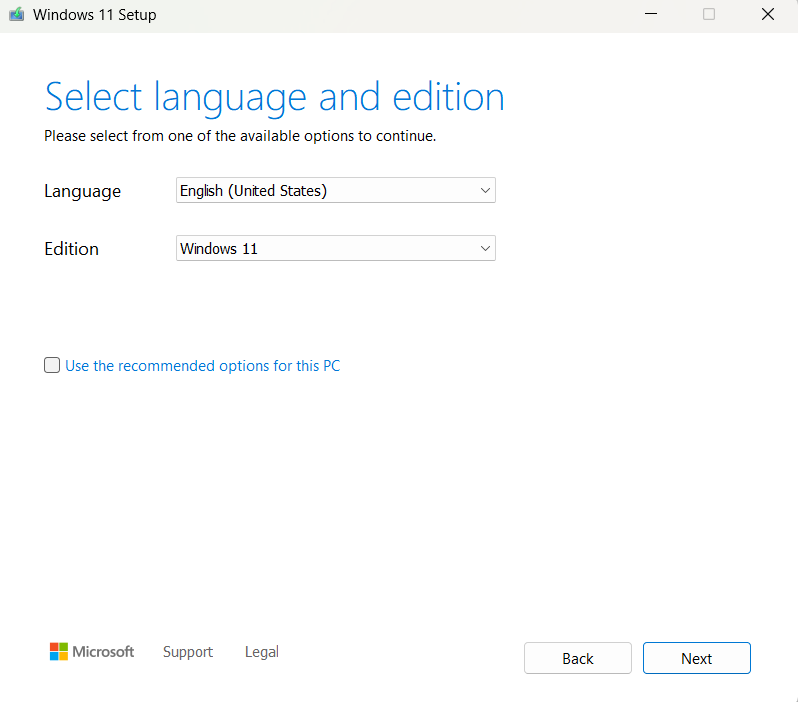798x702 pixels.
Task: Minimize the Windows 11 Setup window
Action: pos(651,14)
